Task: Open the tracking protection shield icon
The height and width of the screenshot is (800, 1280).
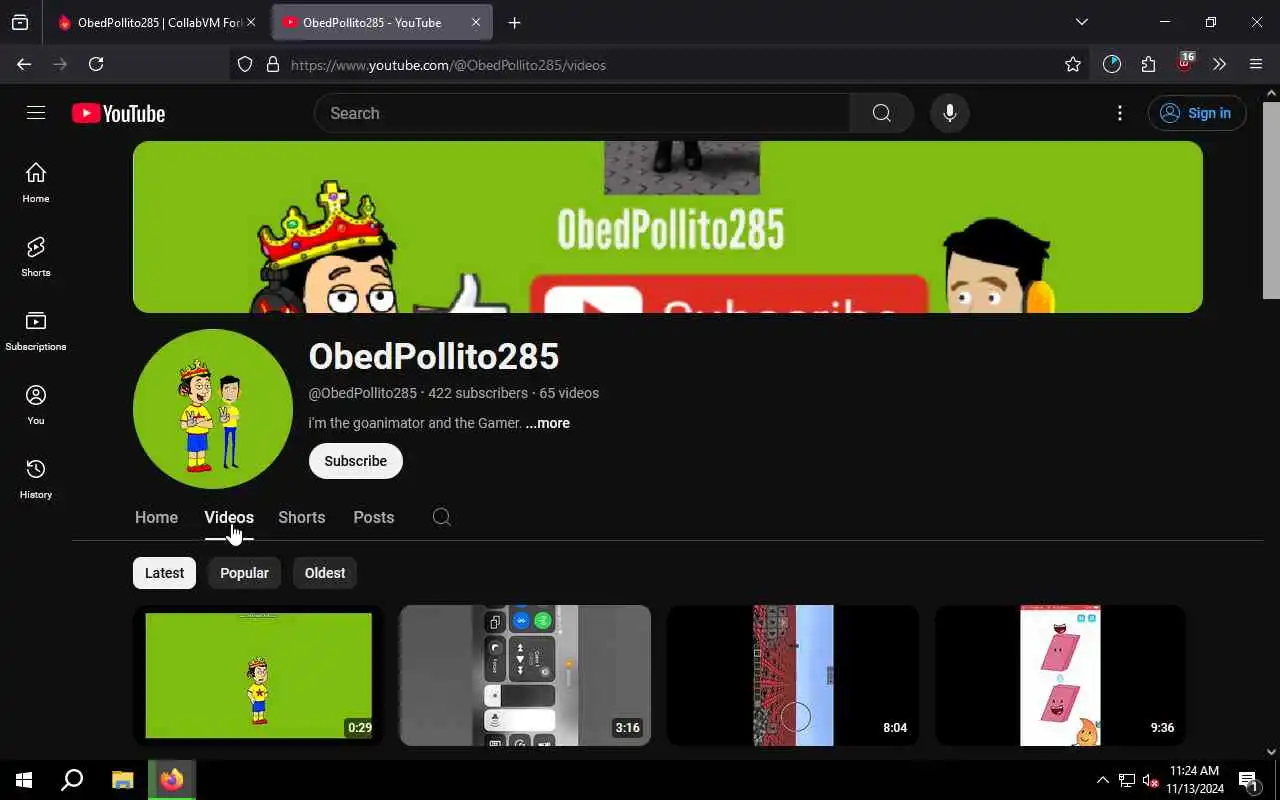Action: 245,65
